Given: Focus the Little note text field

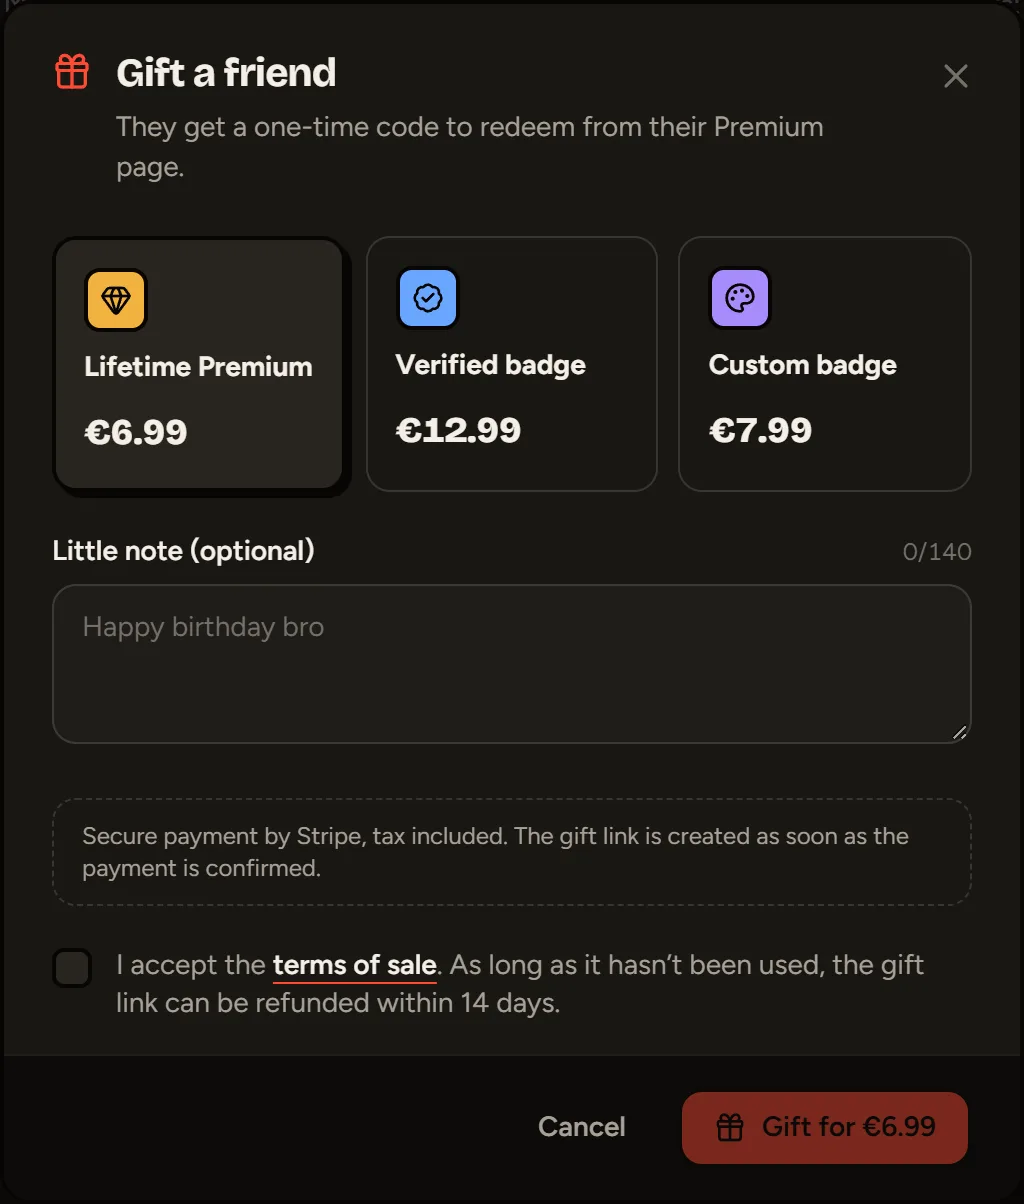Looking at the screenshot, I should [512, 664].
